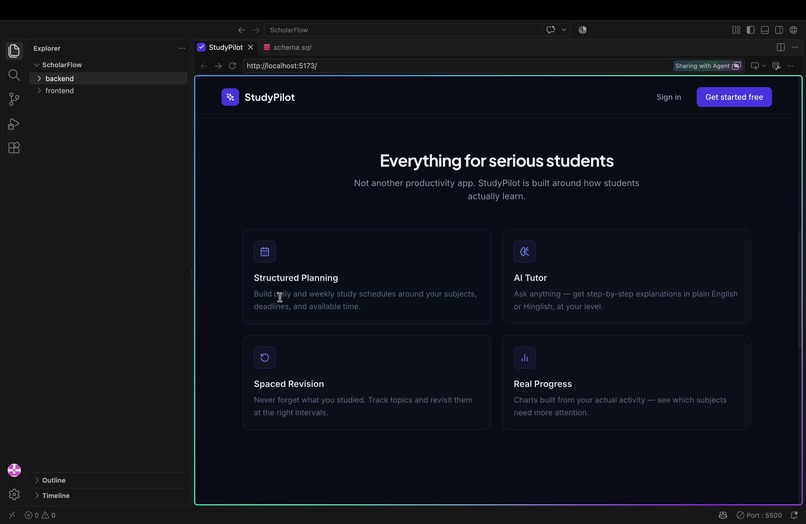806x524 pixels.
Task: Open the browser dev tools icon
Action: 776,66
